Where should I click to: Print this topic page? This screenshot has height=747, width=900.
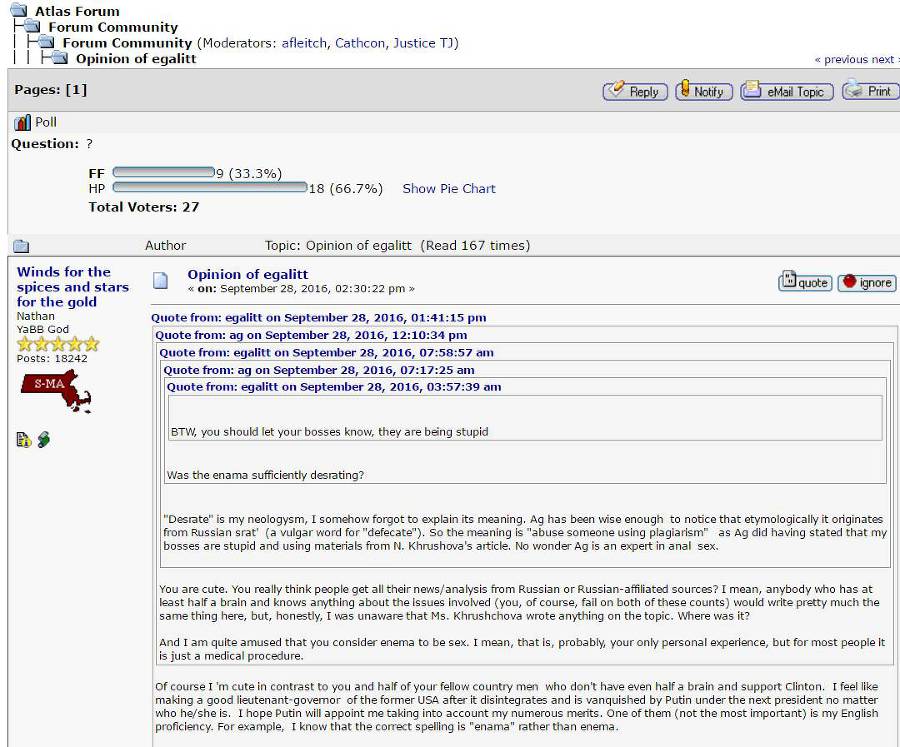[x=867, y=91]
